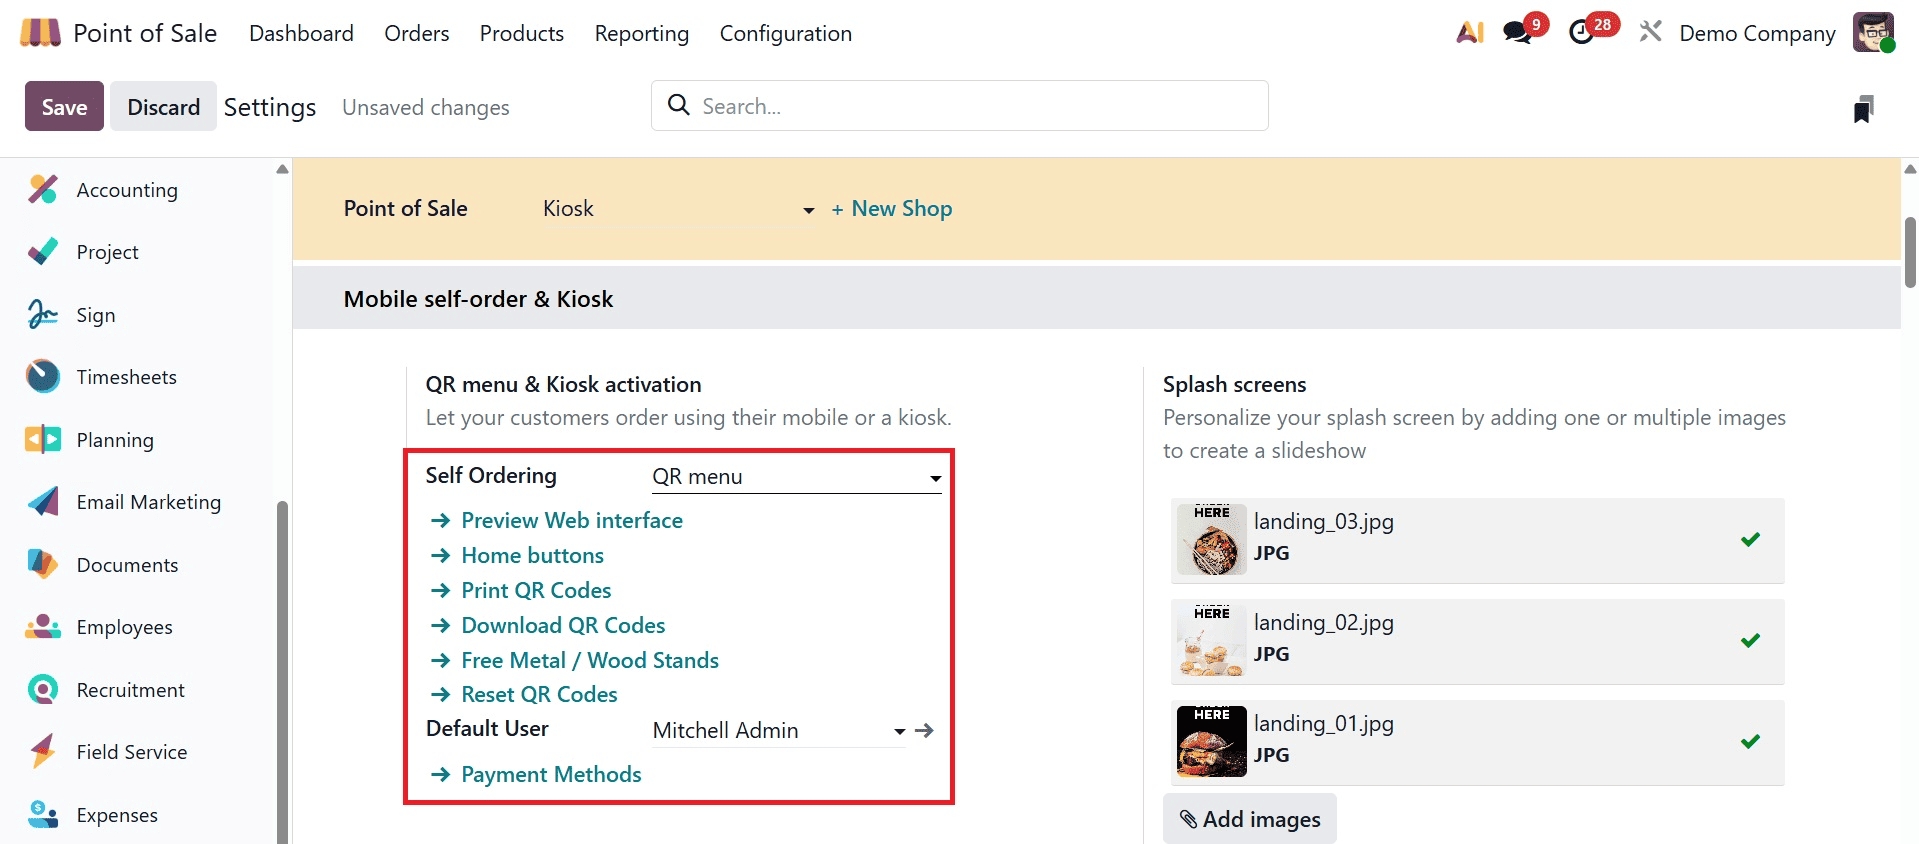1919x844 pixels.
Task: Click the Point of Sale app title
Action: pos(145,33)
